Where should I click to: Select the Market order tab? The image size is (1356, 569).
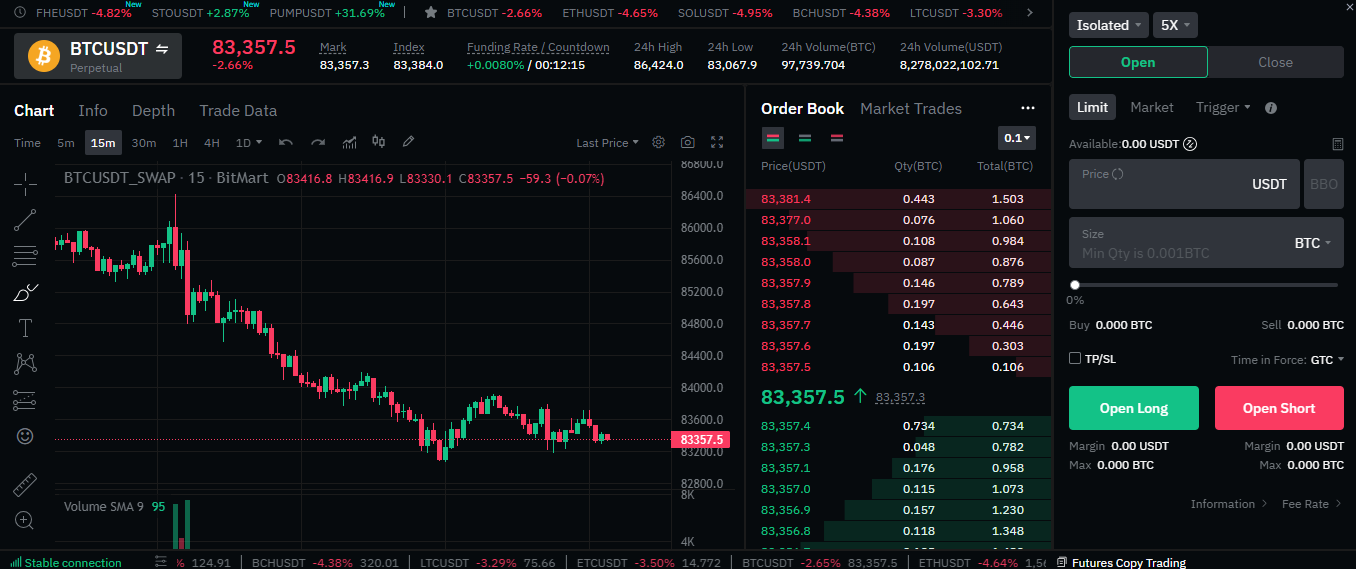1152,107
